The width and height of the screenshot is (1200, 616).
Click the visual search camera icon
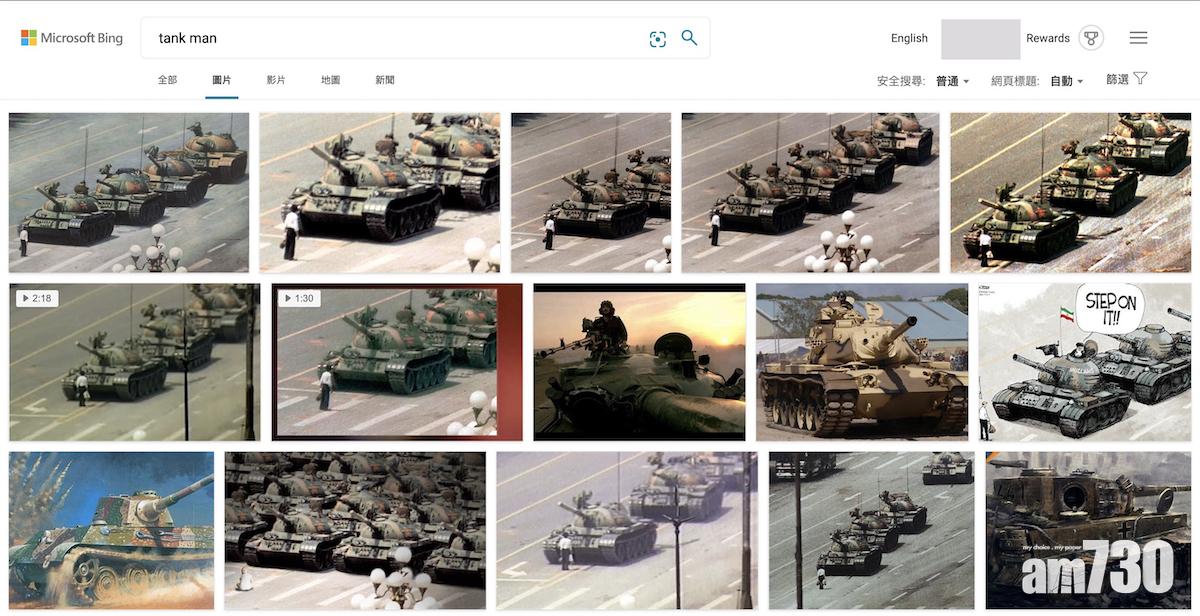(657, 39)
